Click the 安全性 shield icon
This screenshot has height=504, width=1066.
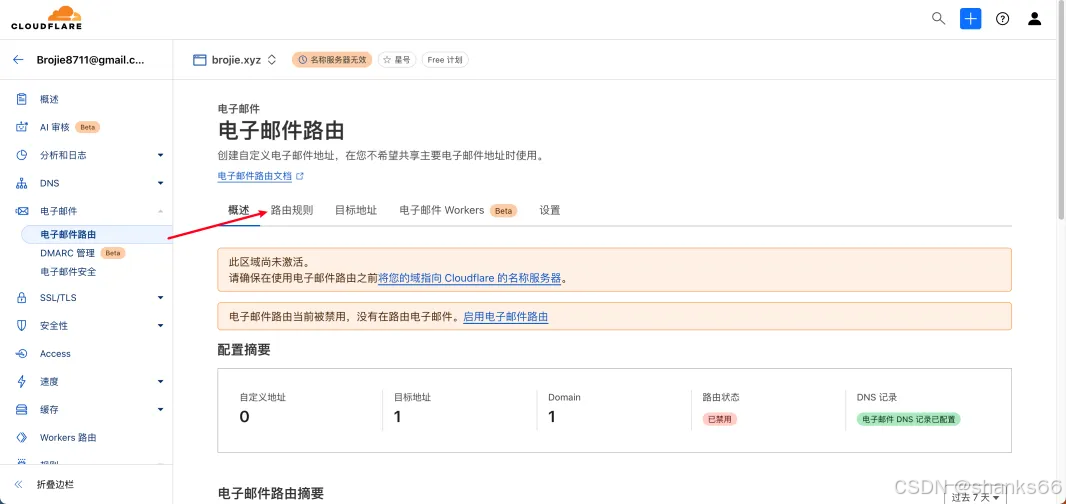point(22,325)
